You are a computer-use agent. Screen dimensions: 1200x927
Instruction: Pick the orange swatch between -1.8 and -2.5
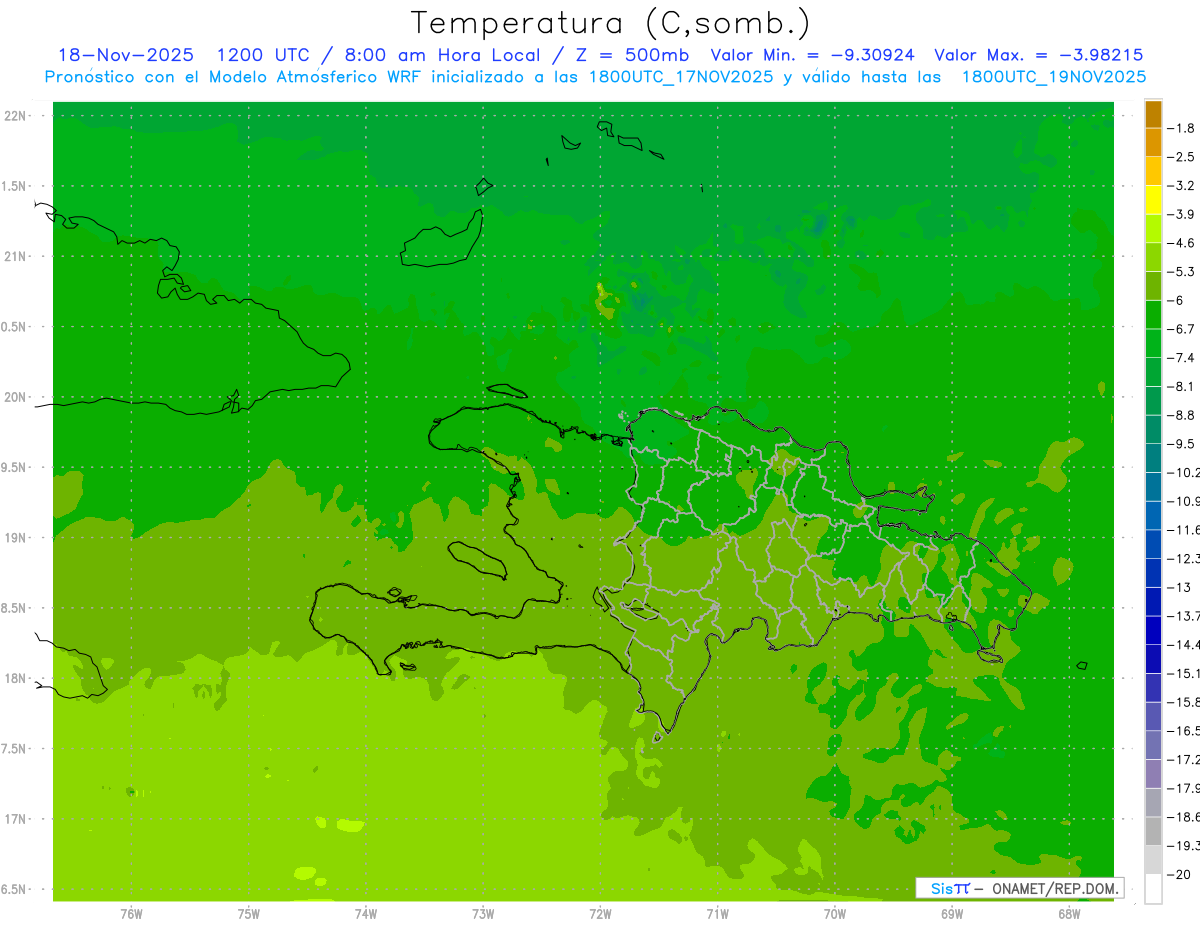(1153, 142)
